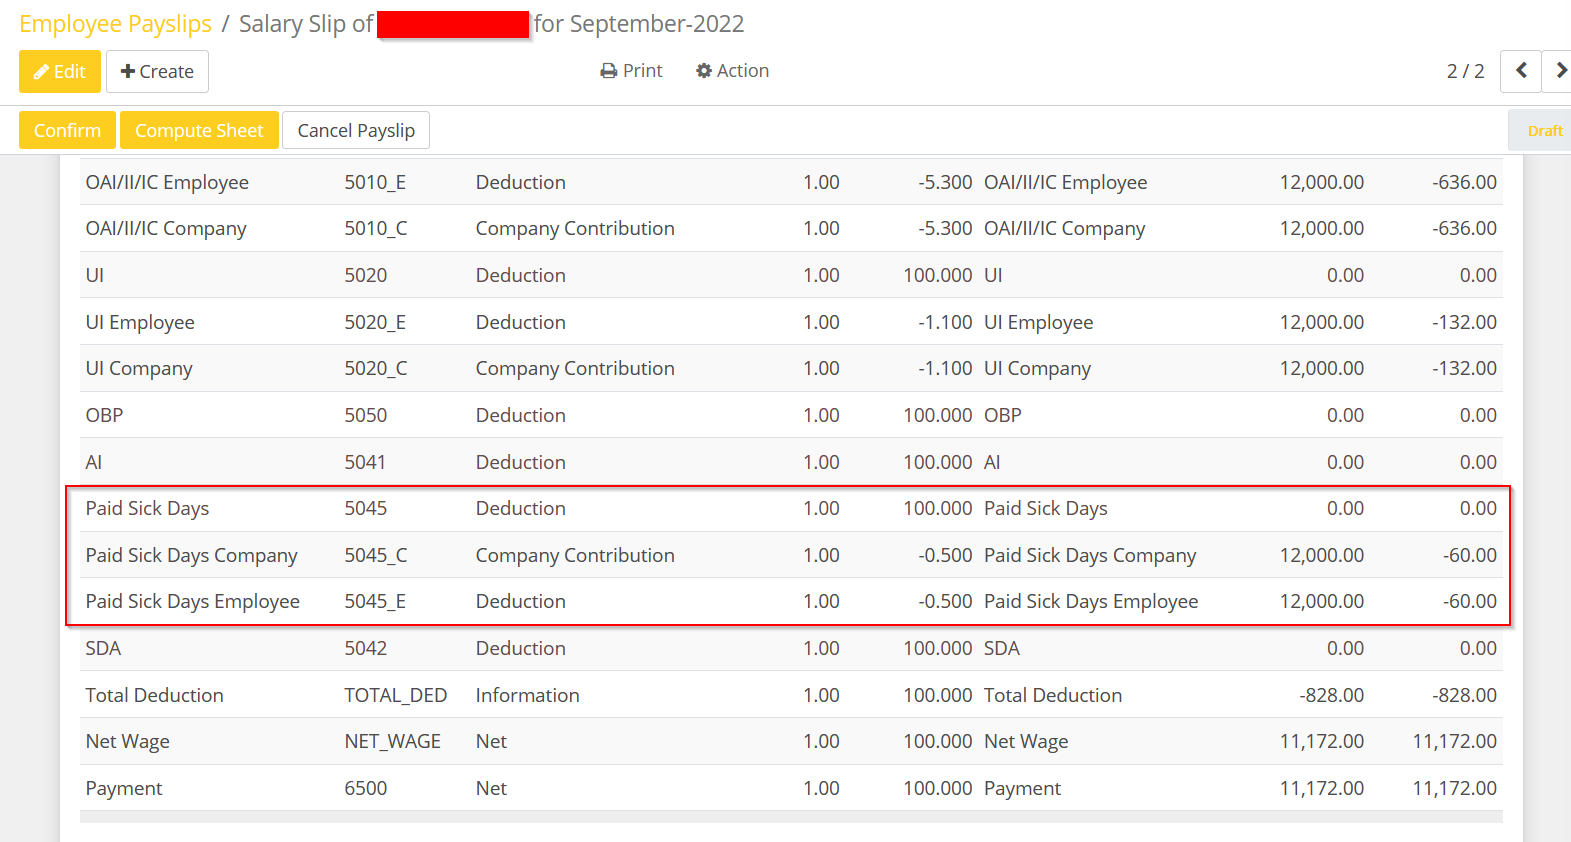Click code cell 6500
Viewport: 1571px width, 842px height.
[365, 788]
